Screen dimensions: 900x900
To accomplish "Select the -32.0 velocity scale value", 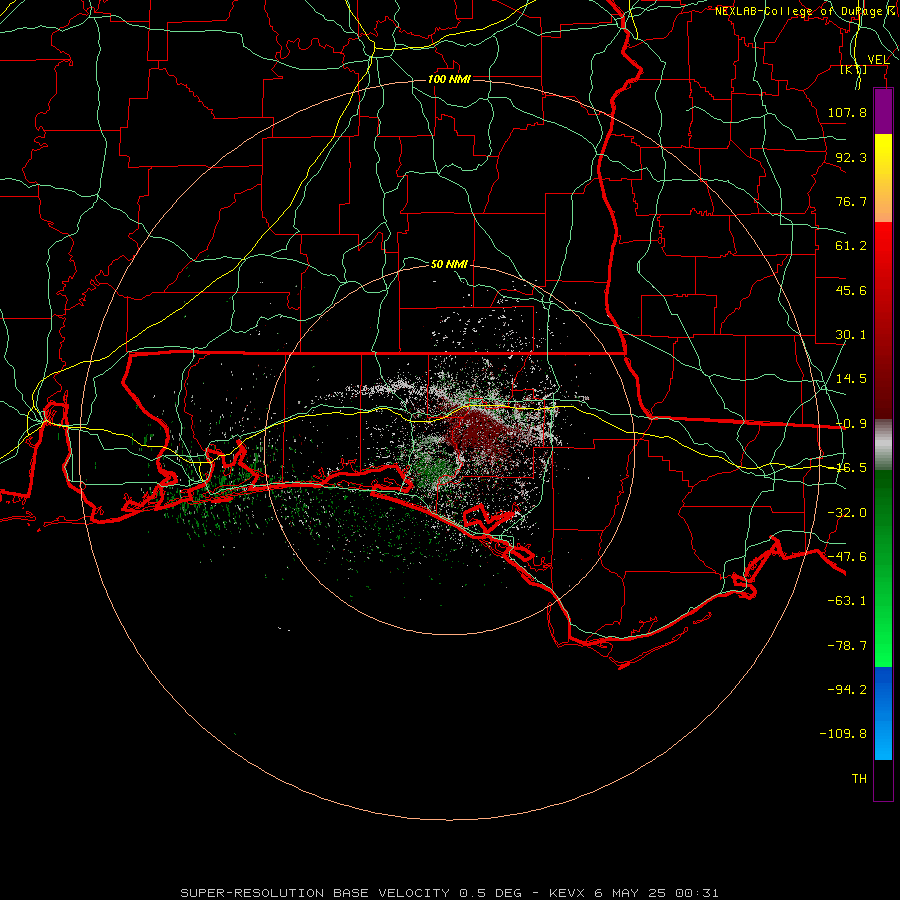I will (x=847, y=513).
